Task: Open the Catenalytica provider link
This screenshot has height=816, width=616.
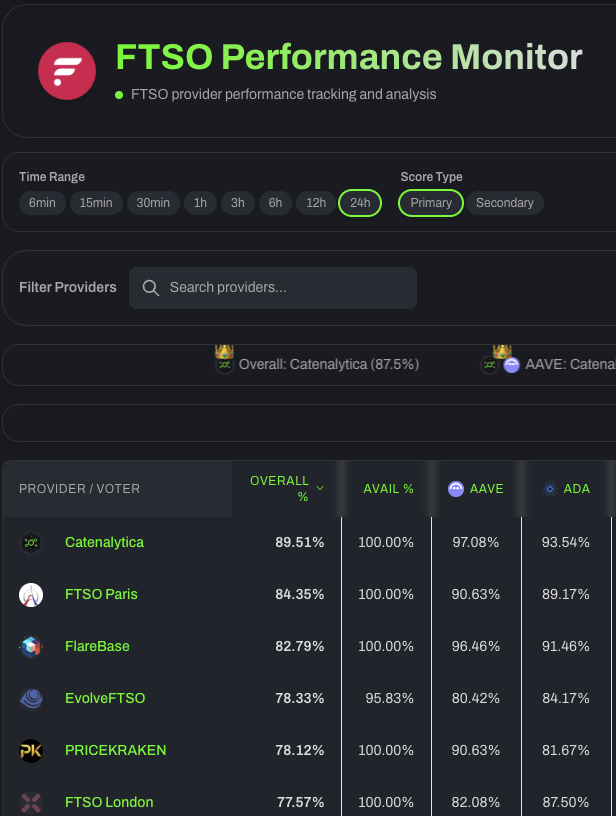Action: (x=105, y=542)
